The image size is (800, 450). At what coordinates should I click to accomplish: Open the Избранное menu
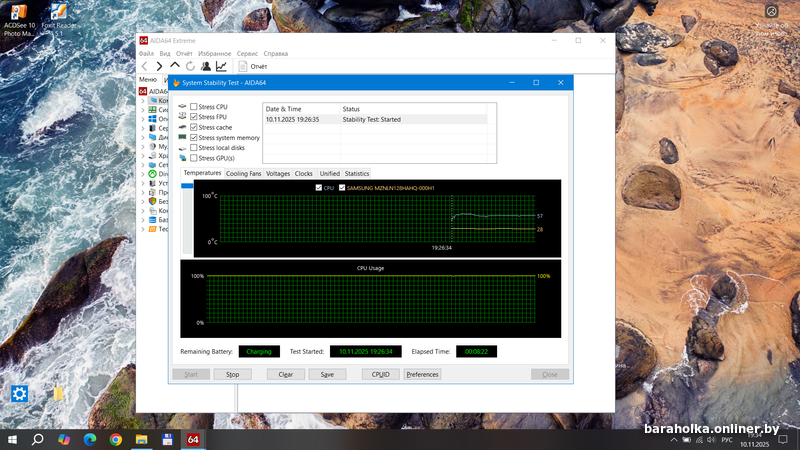(214, 54)
